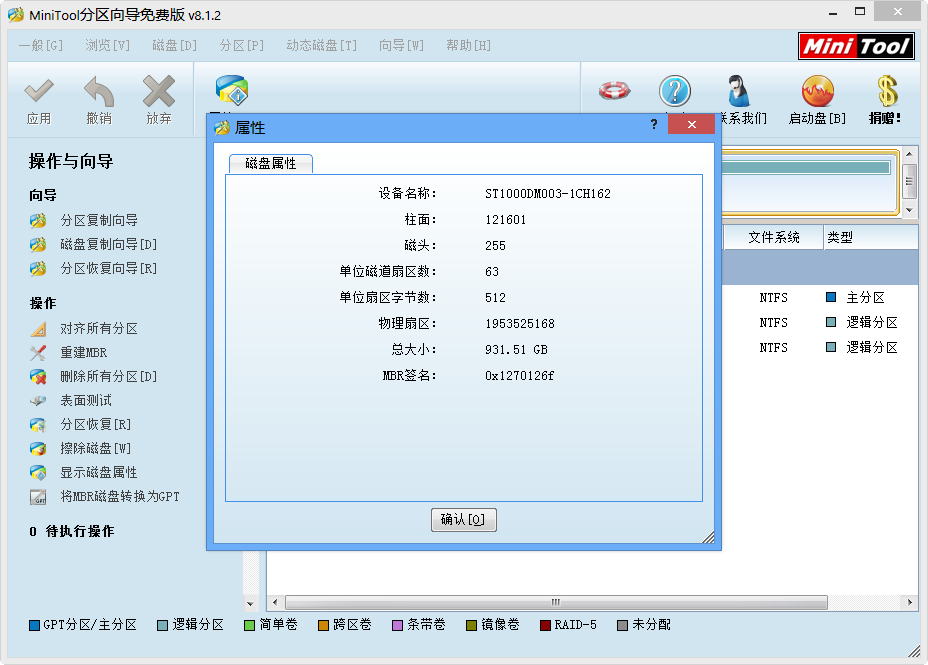Viewport: 928px width, 665px height.
Task: Click the 0 pending operations (待执行操作) label
Action: click(x=72, y=531)
